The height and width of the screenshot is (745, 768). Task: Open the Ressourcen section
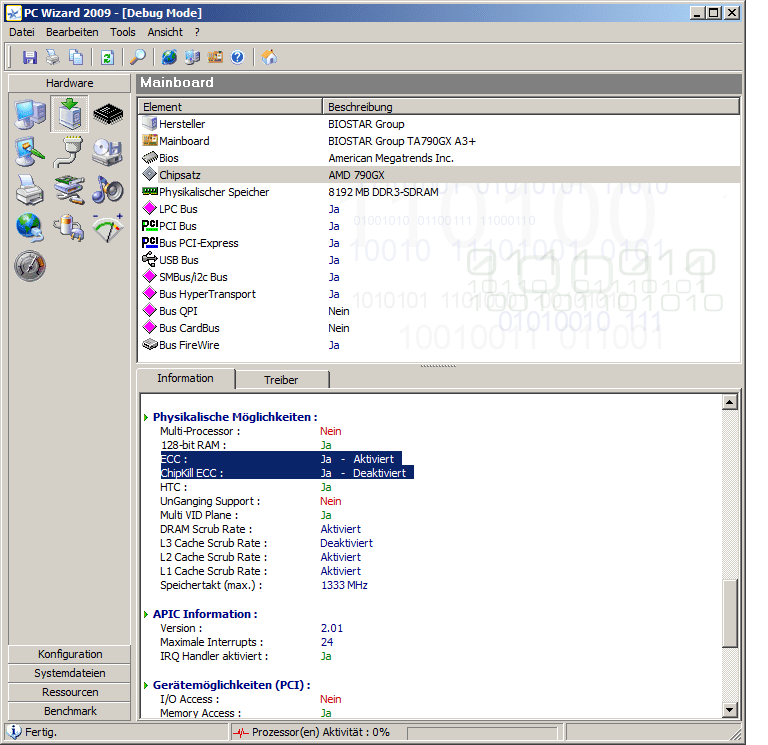click(70, 692)
